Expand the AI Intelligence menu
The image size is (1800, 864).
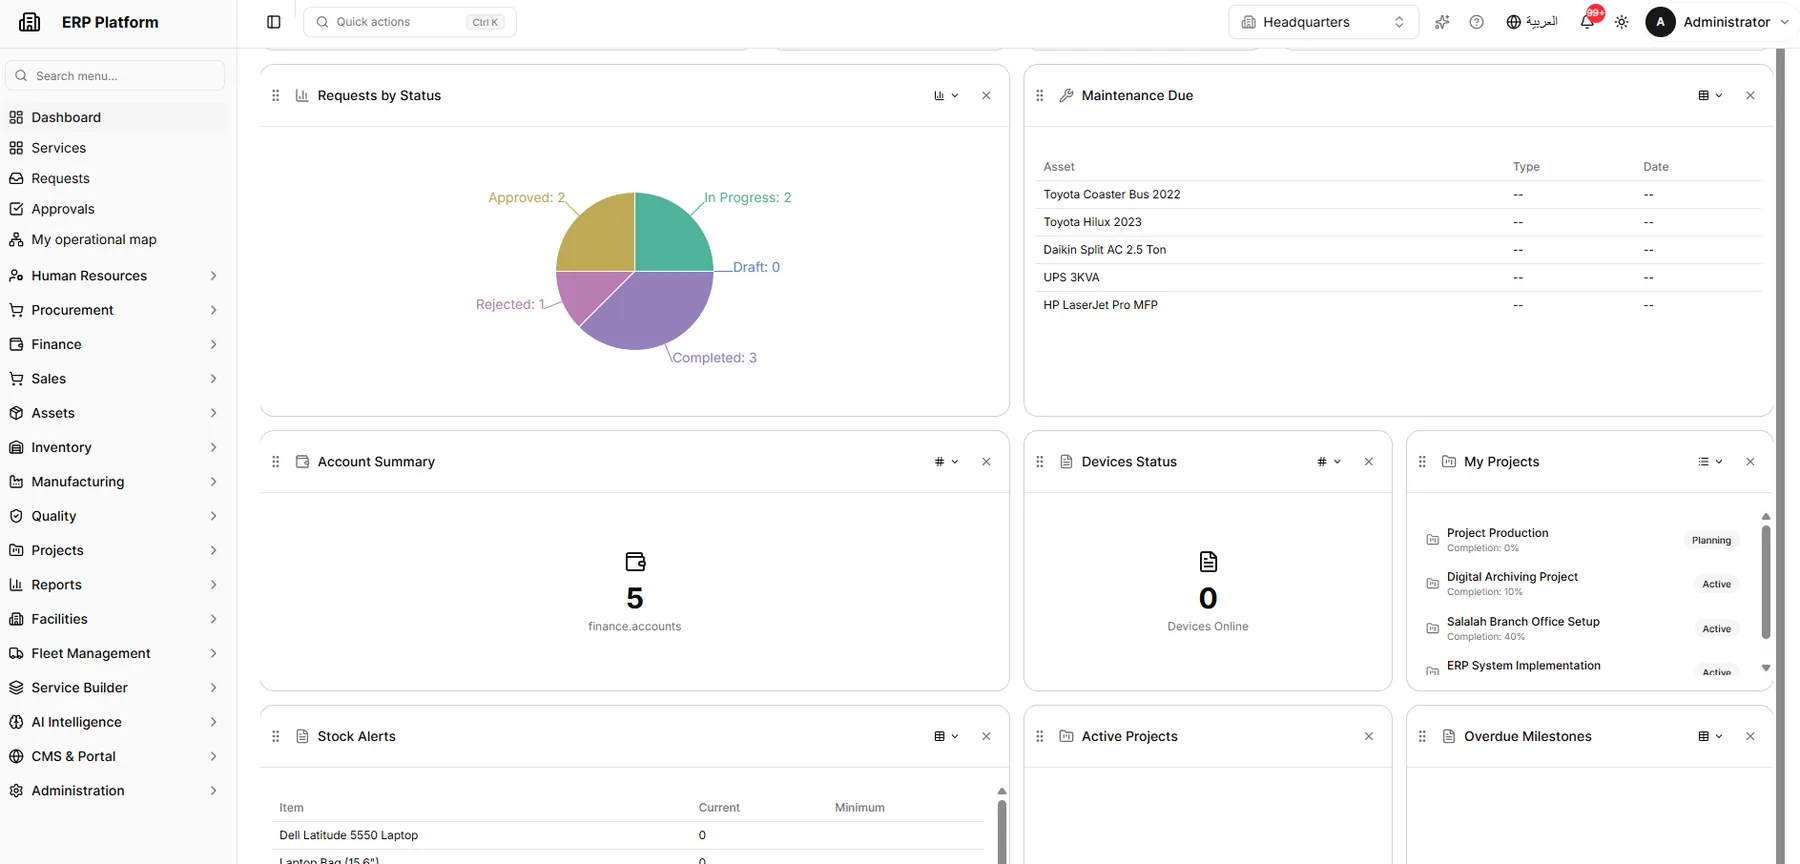pos(115,722)
